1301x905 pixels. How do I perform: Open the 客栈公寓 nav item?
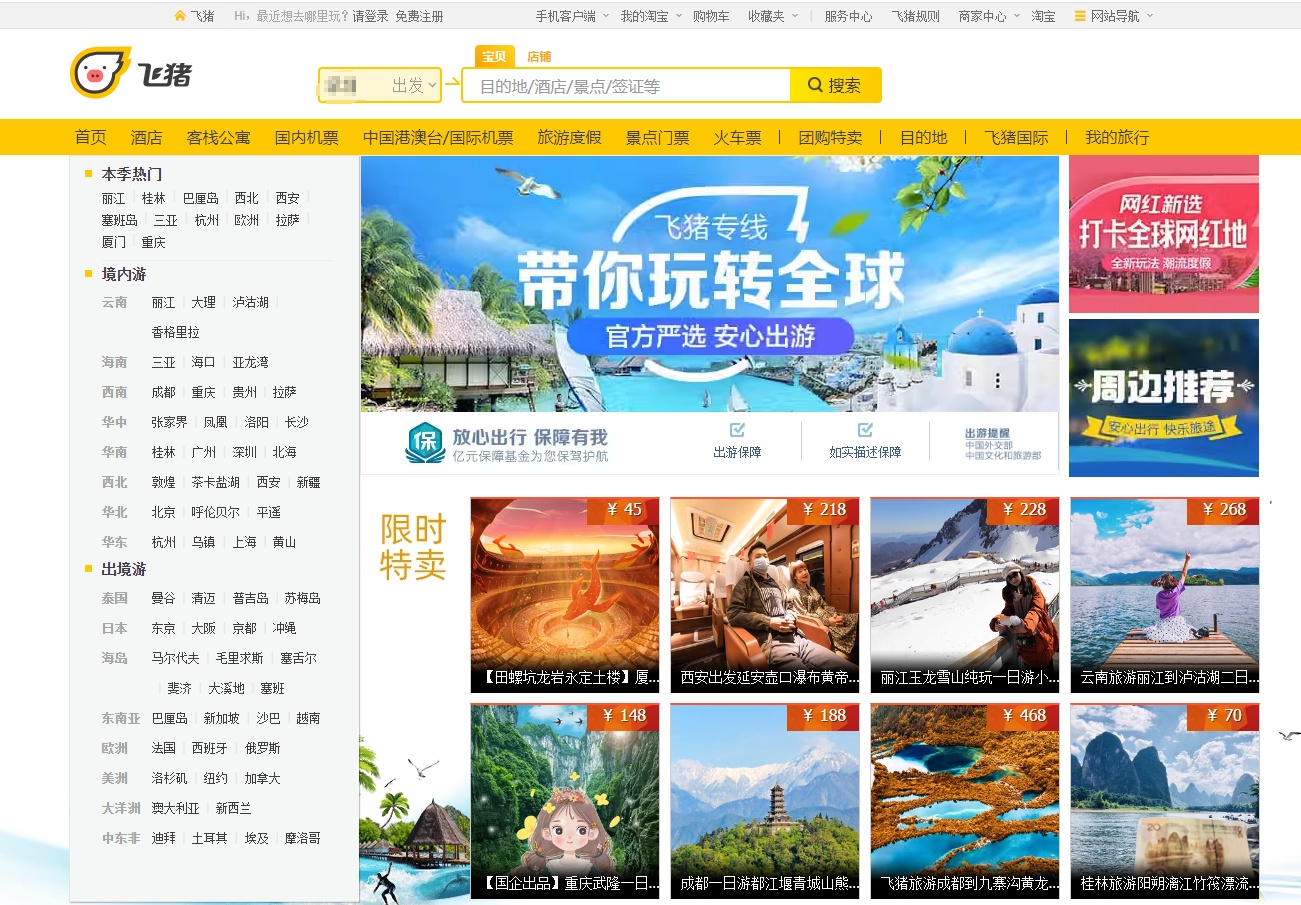tap(218, 138)
